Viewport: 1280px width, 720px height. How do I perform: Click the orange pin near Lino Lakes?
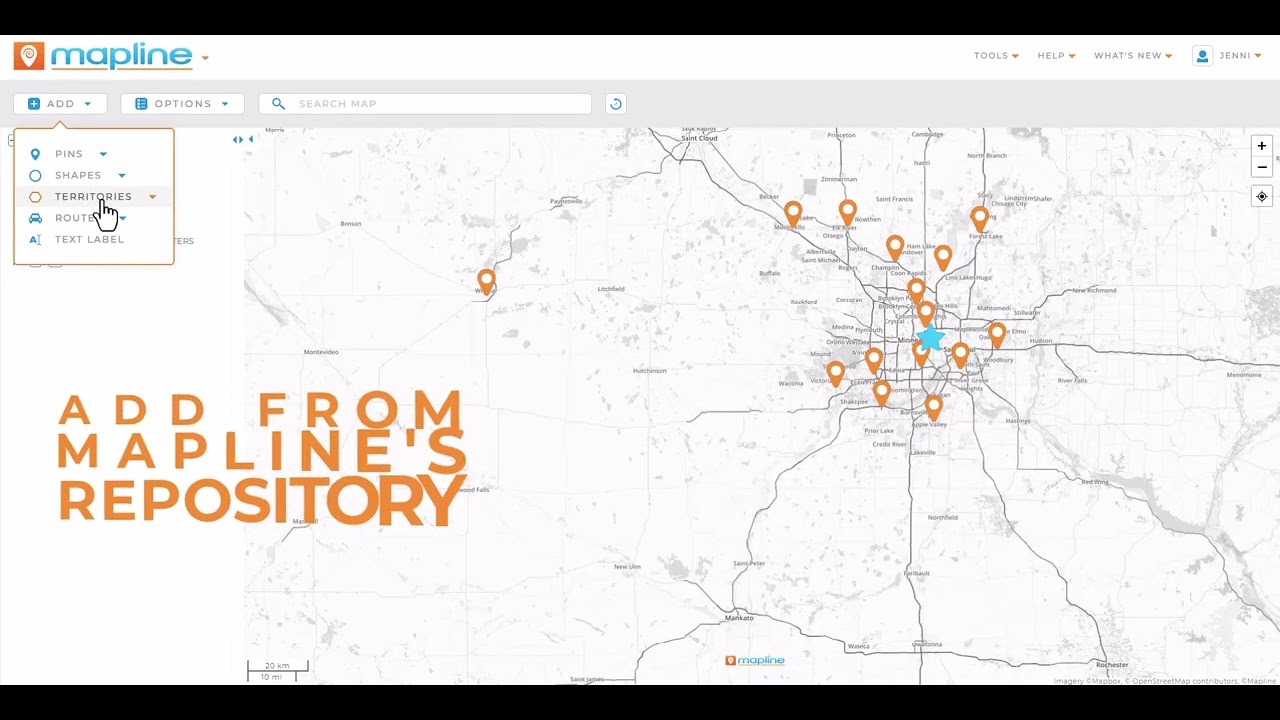pyautogui.click(x=943, y=258)
